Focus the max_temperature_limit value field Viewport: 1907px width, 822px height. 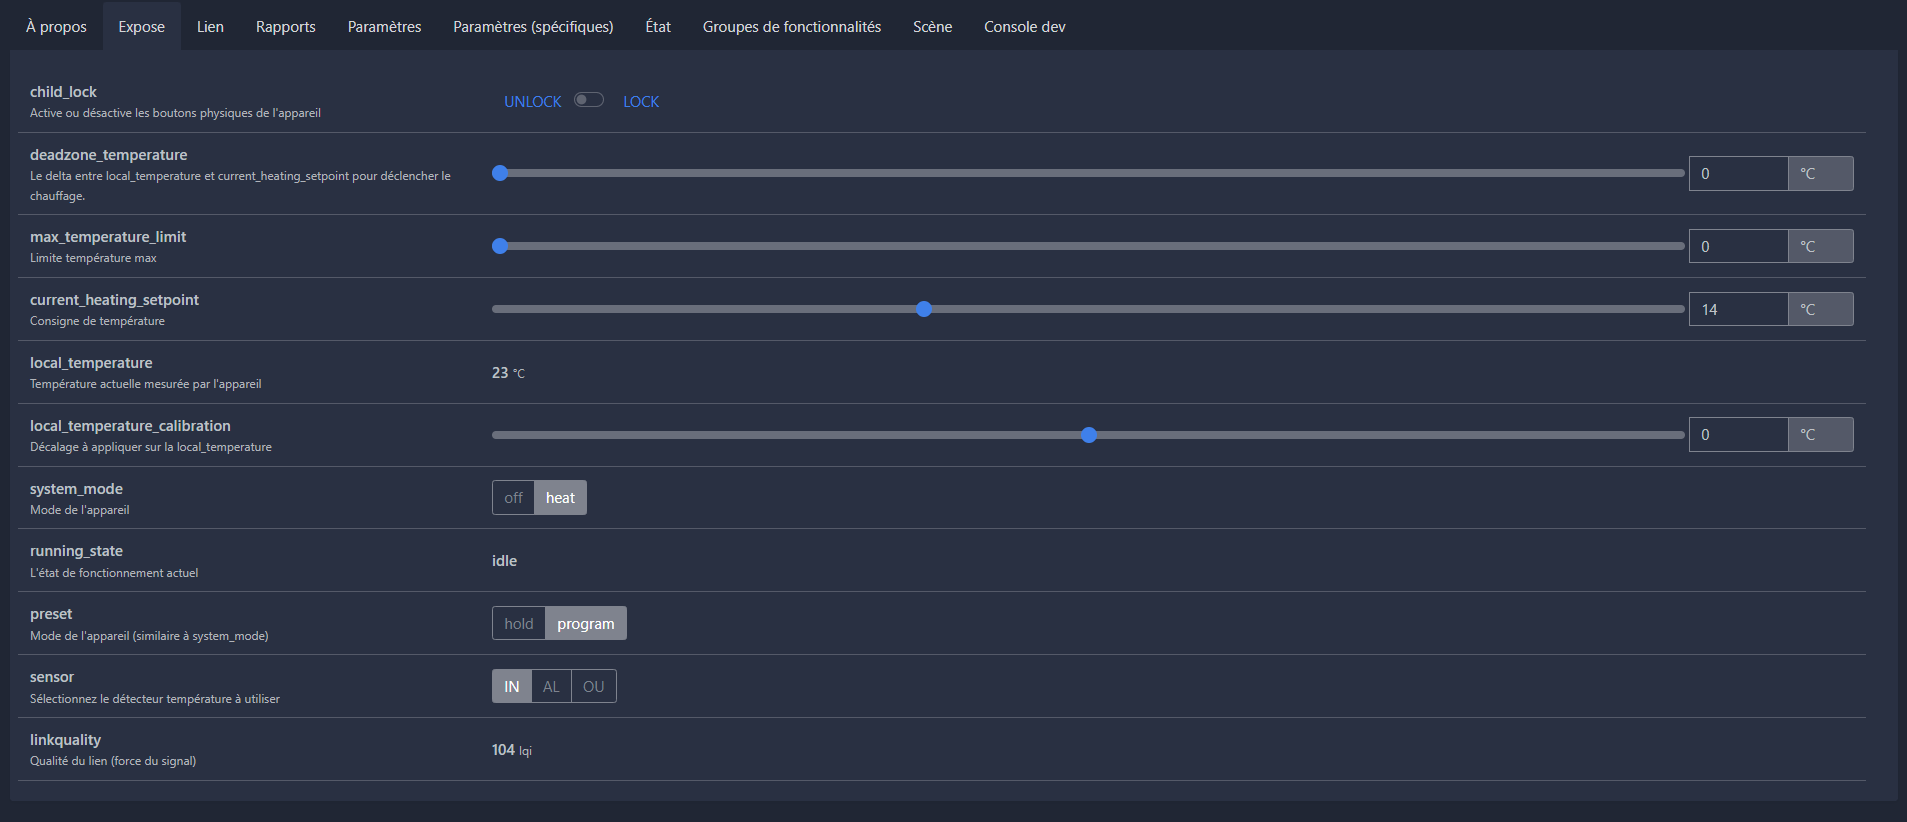1738,246
